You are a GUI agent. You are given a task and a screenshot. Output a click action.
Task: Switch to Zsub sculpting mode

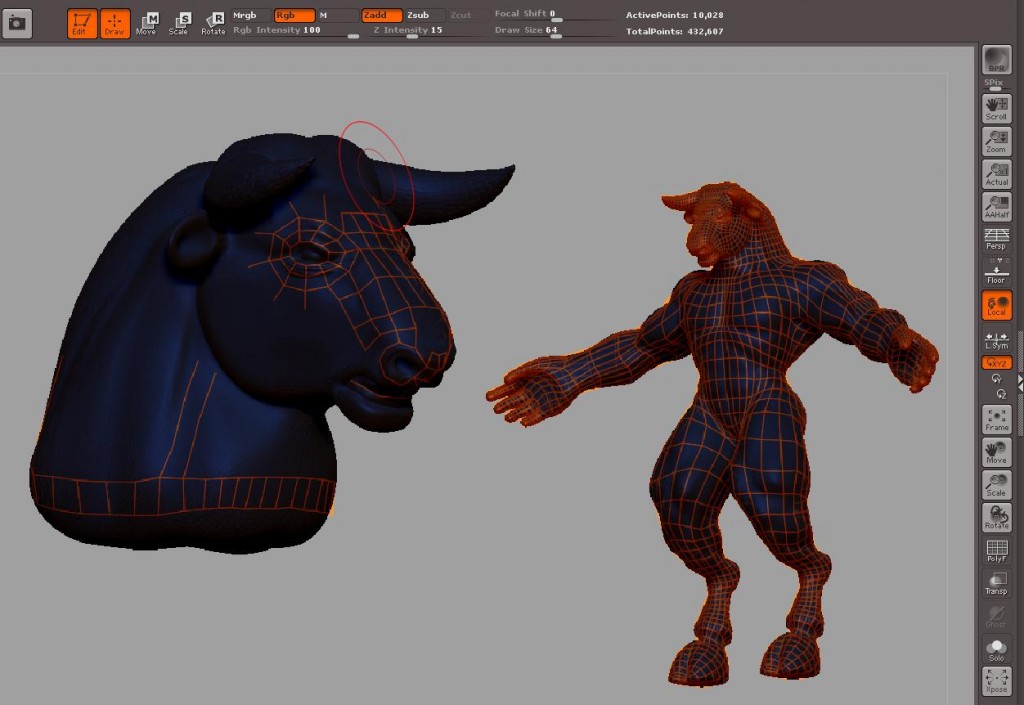(418, 15)
